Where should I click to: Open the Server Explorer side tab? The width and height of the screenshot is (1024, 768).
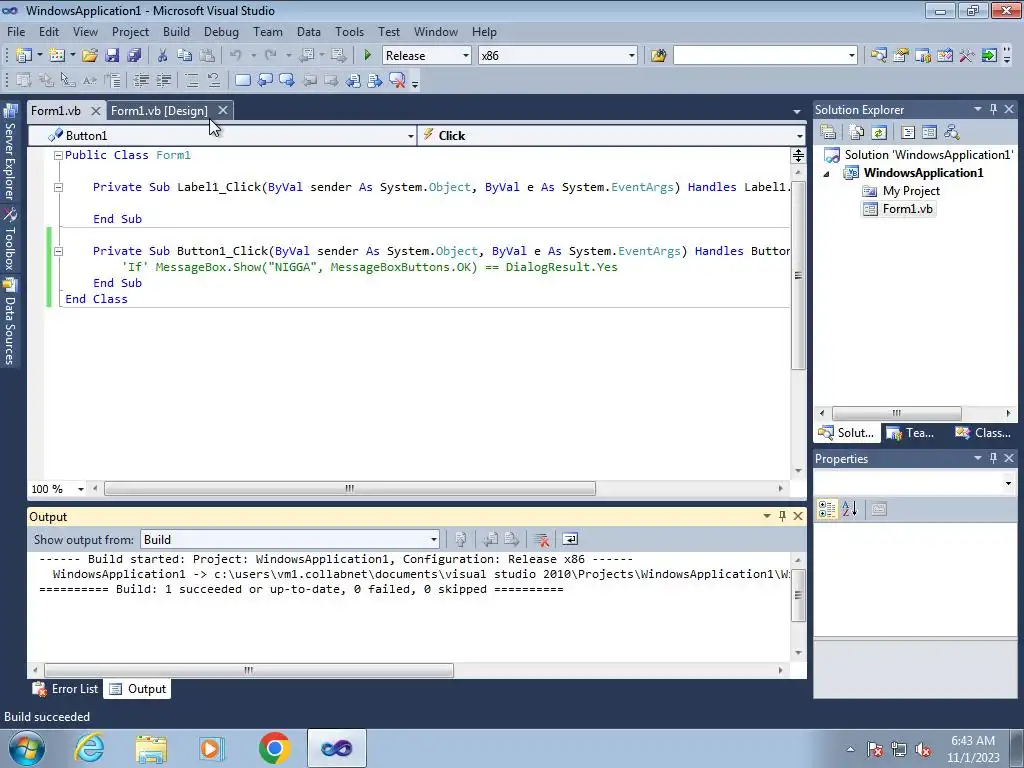point(10,153)
